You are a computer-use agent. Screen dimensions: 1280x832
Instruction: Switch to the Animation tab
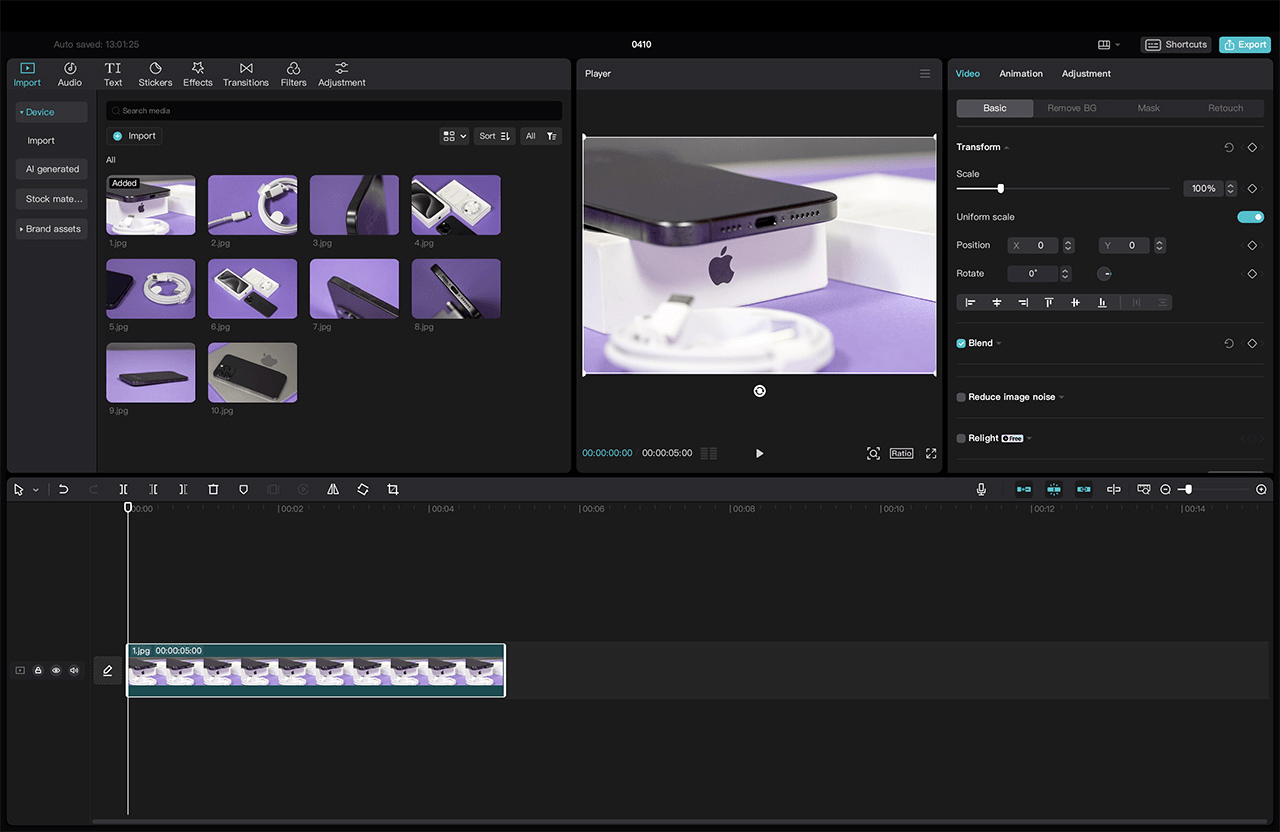pos(1021,74)
